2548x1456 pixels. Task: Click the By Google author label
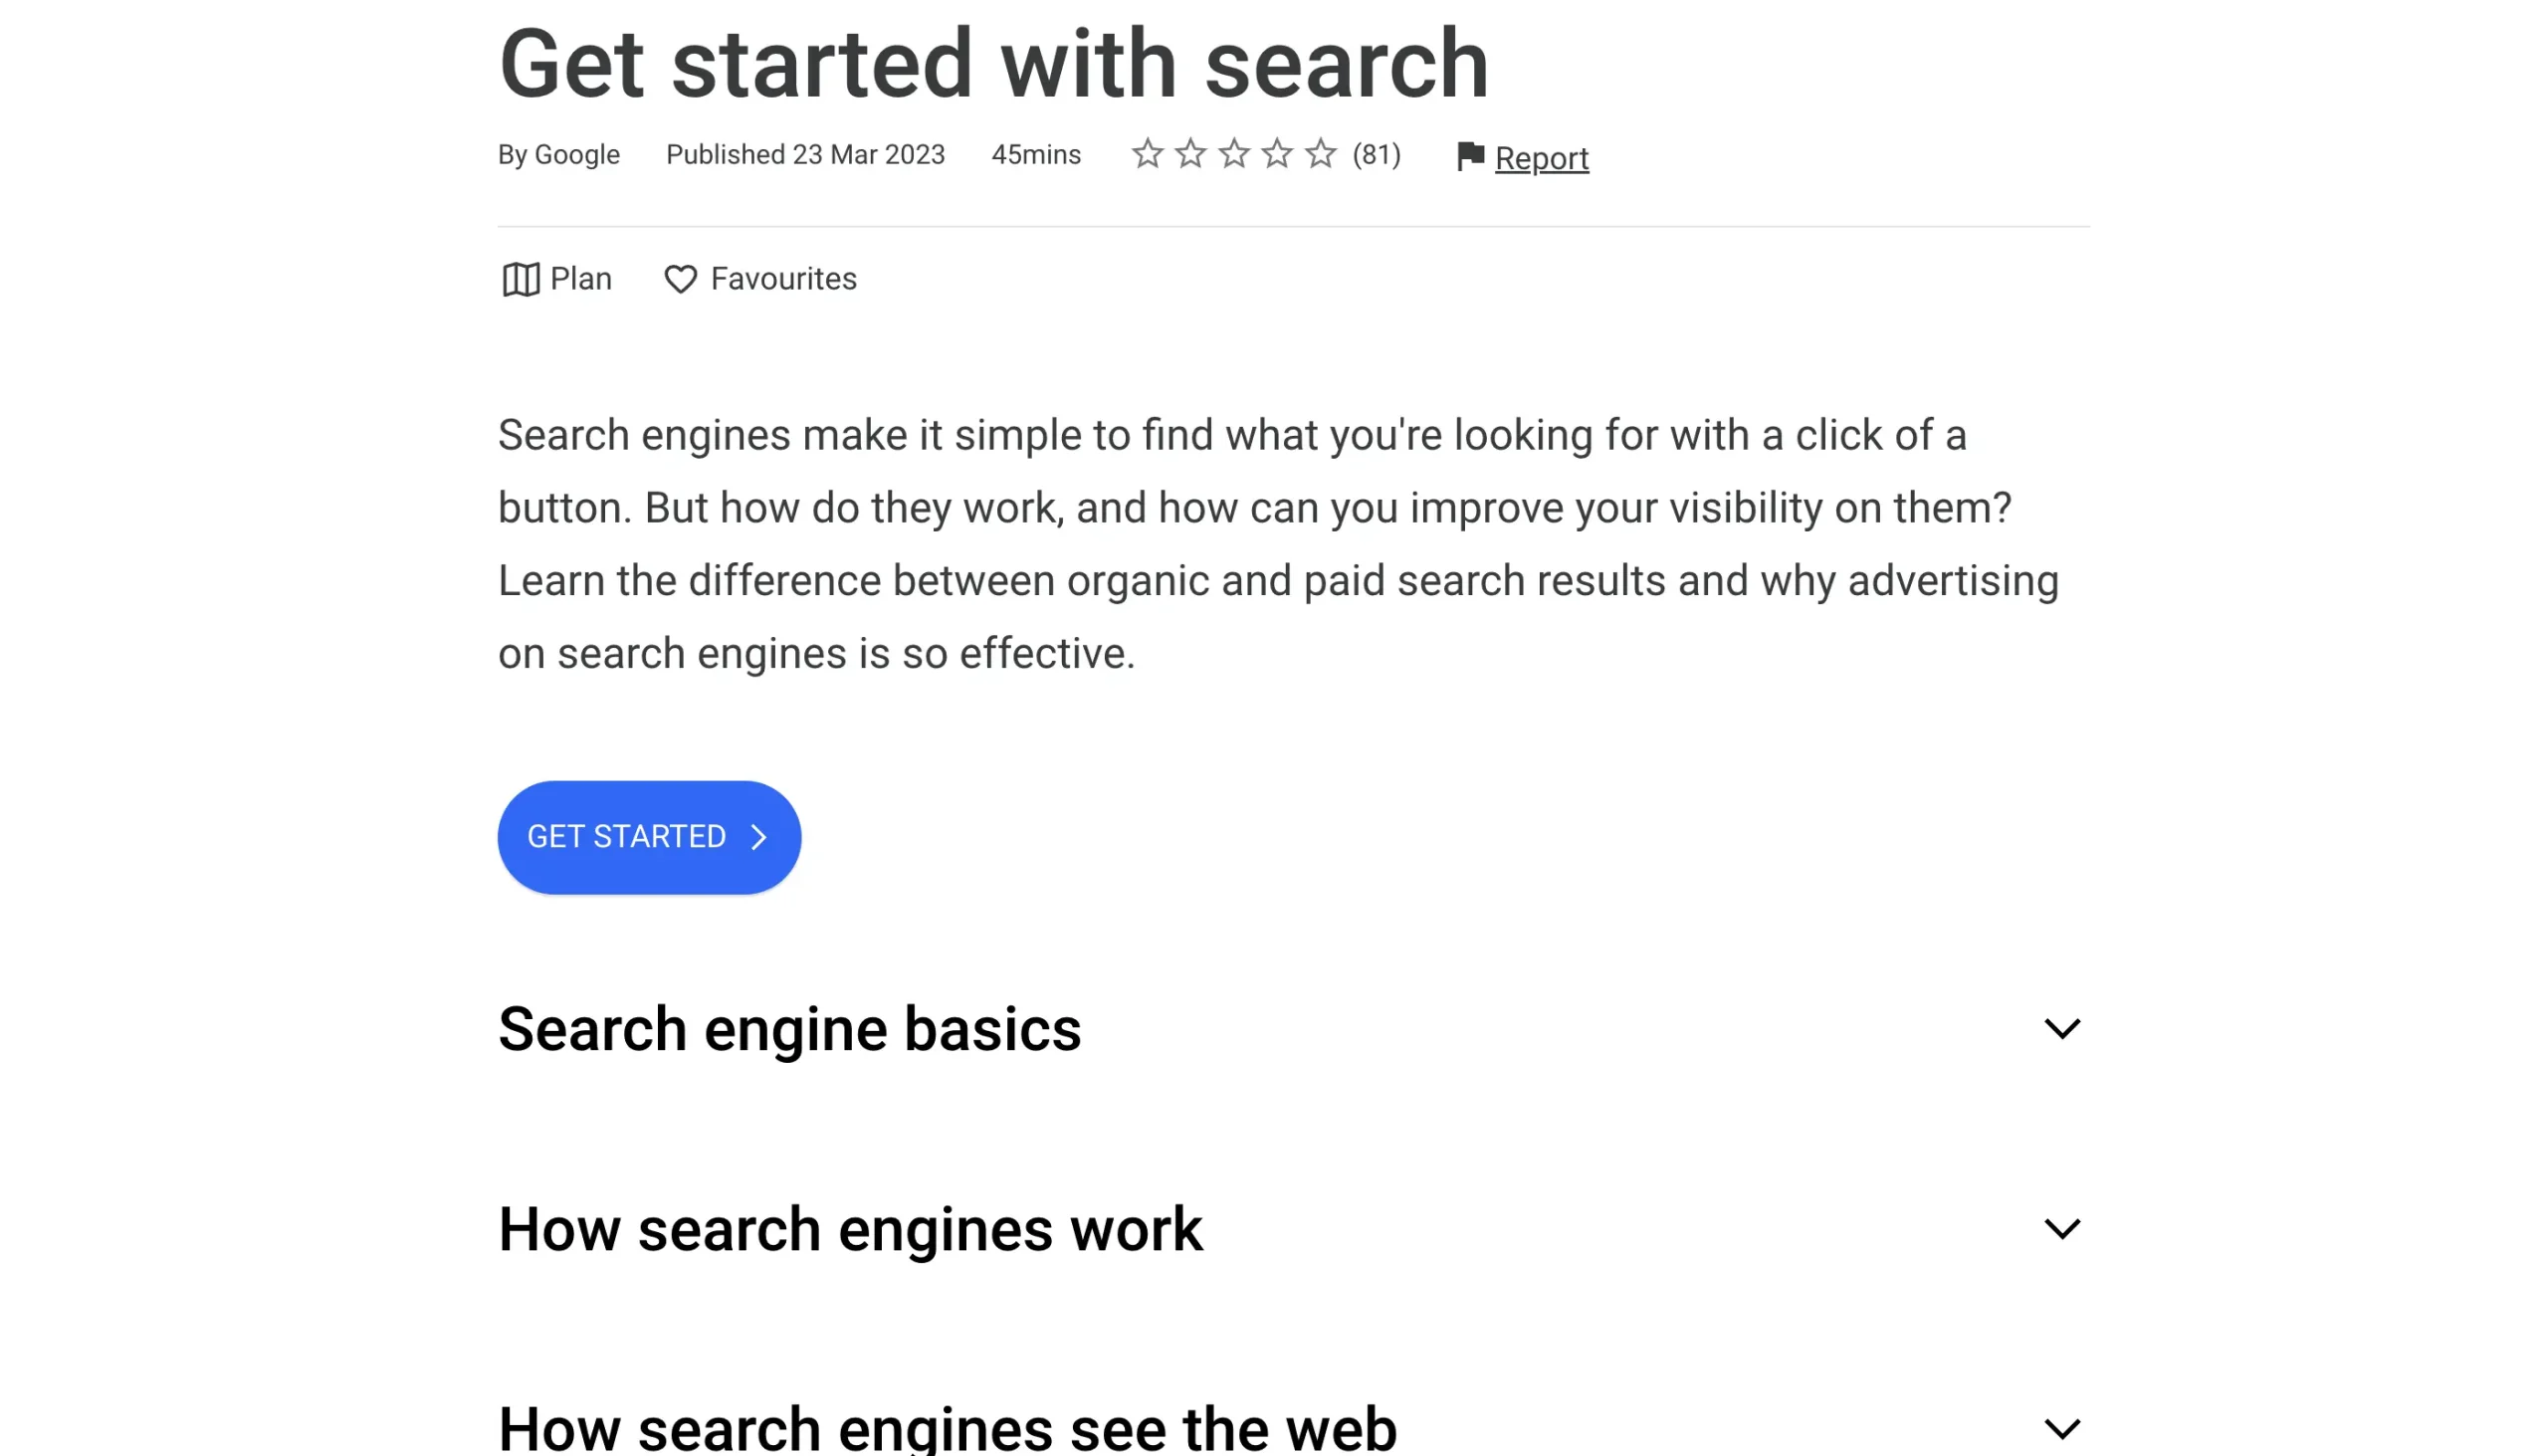[x=559, y=155]
